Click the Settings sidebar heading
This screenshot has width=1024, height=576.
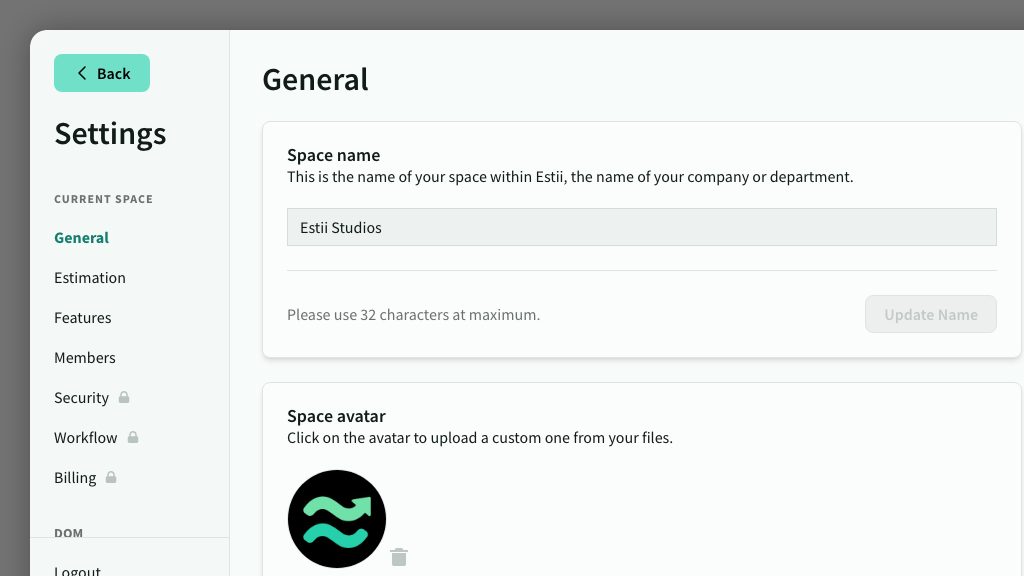click(110, 134)
